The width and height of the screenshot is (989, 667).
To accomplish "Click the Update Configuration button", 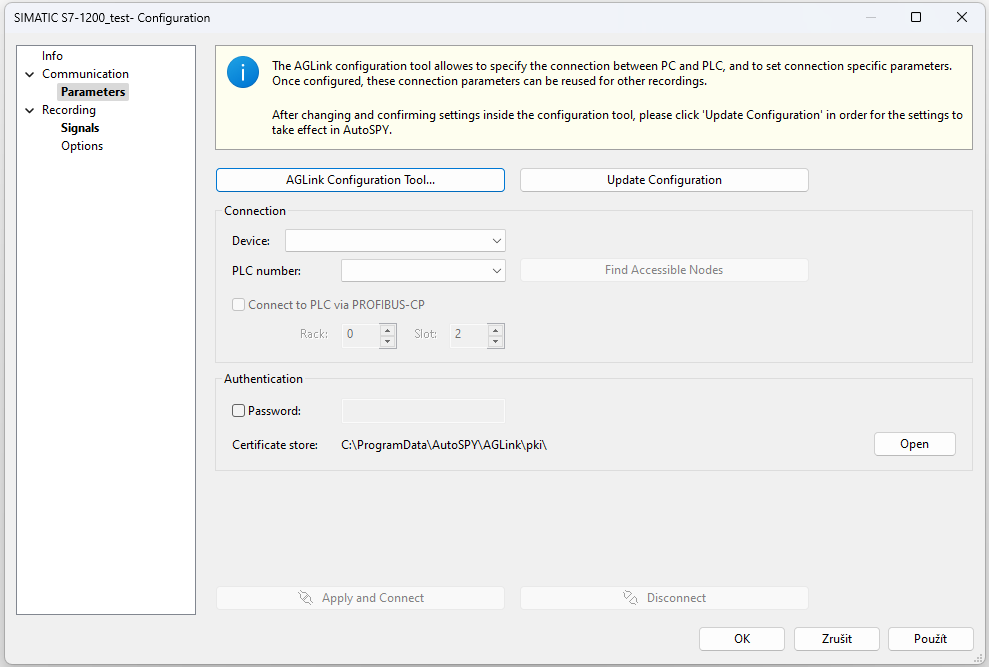I will click(x=664, y=180).
